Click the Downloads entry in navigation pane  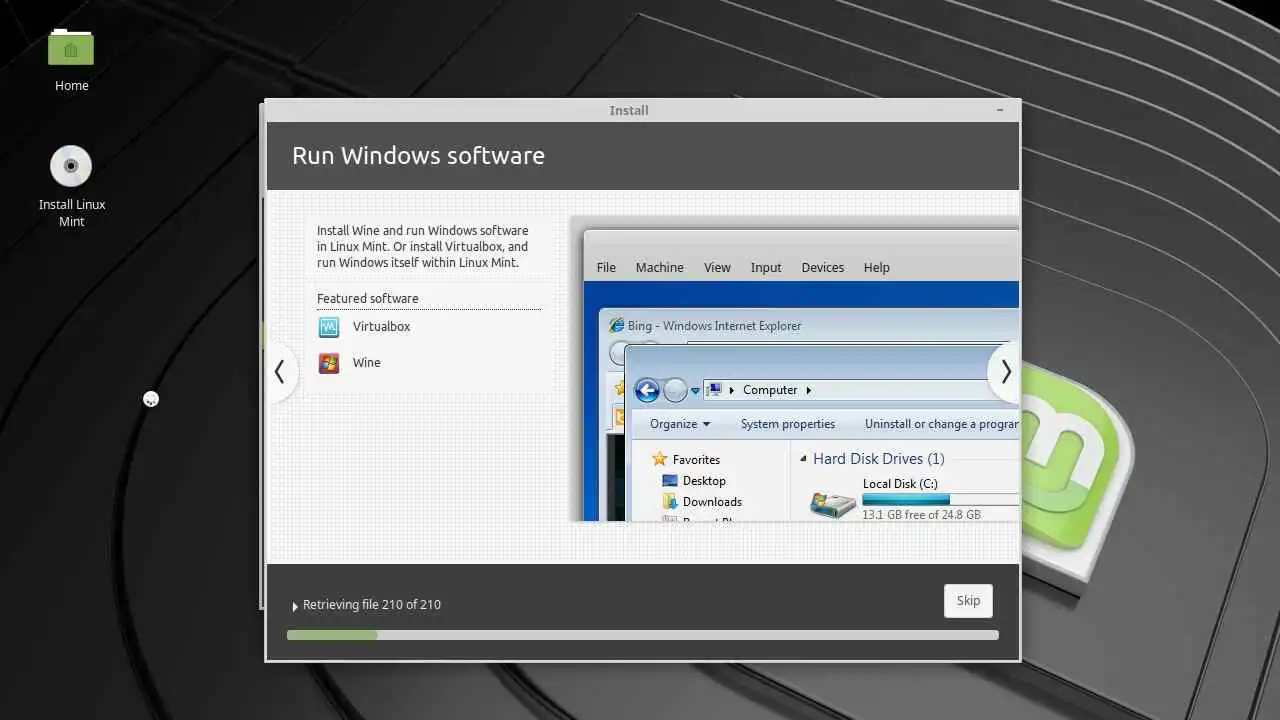click(x=712, y=502)
